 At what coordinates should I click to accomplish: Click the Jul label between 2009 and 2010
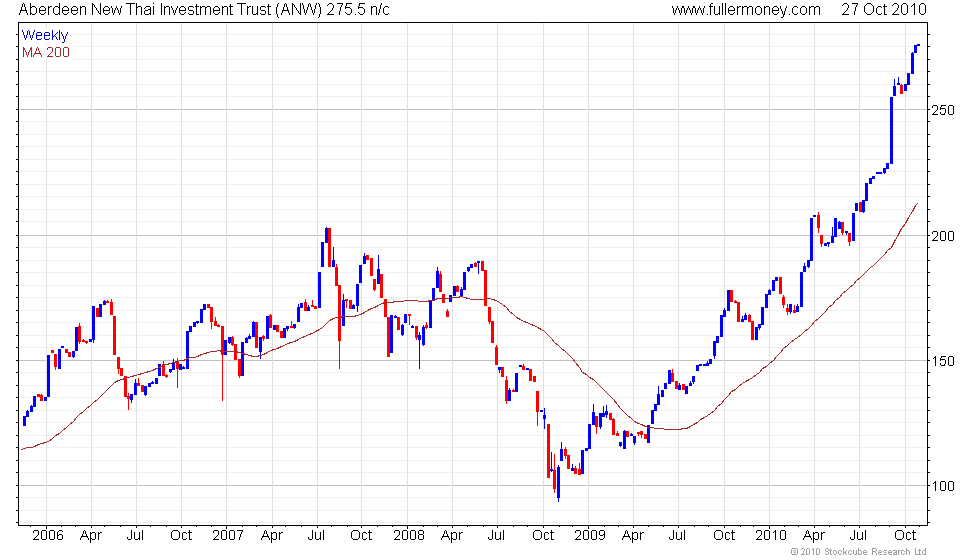tap(678, 535)
